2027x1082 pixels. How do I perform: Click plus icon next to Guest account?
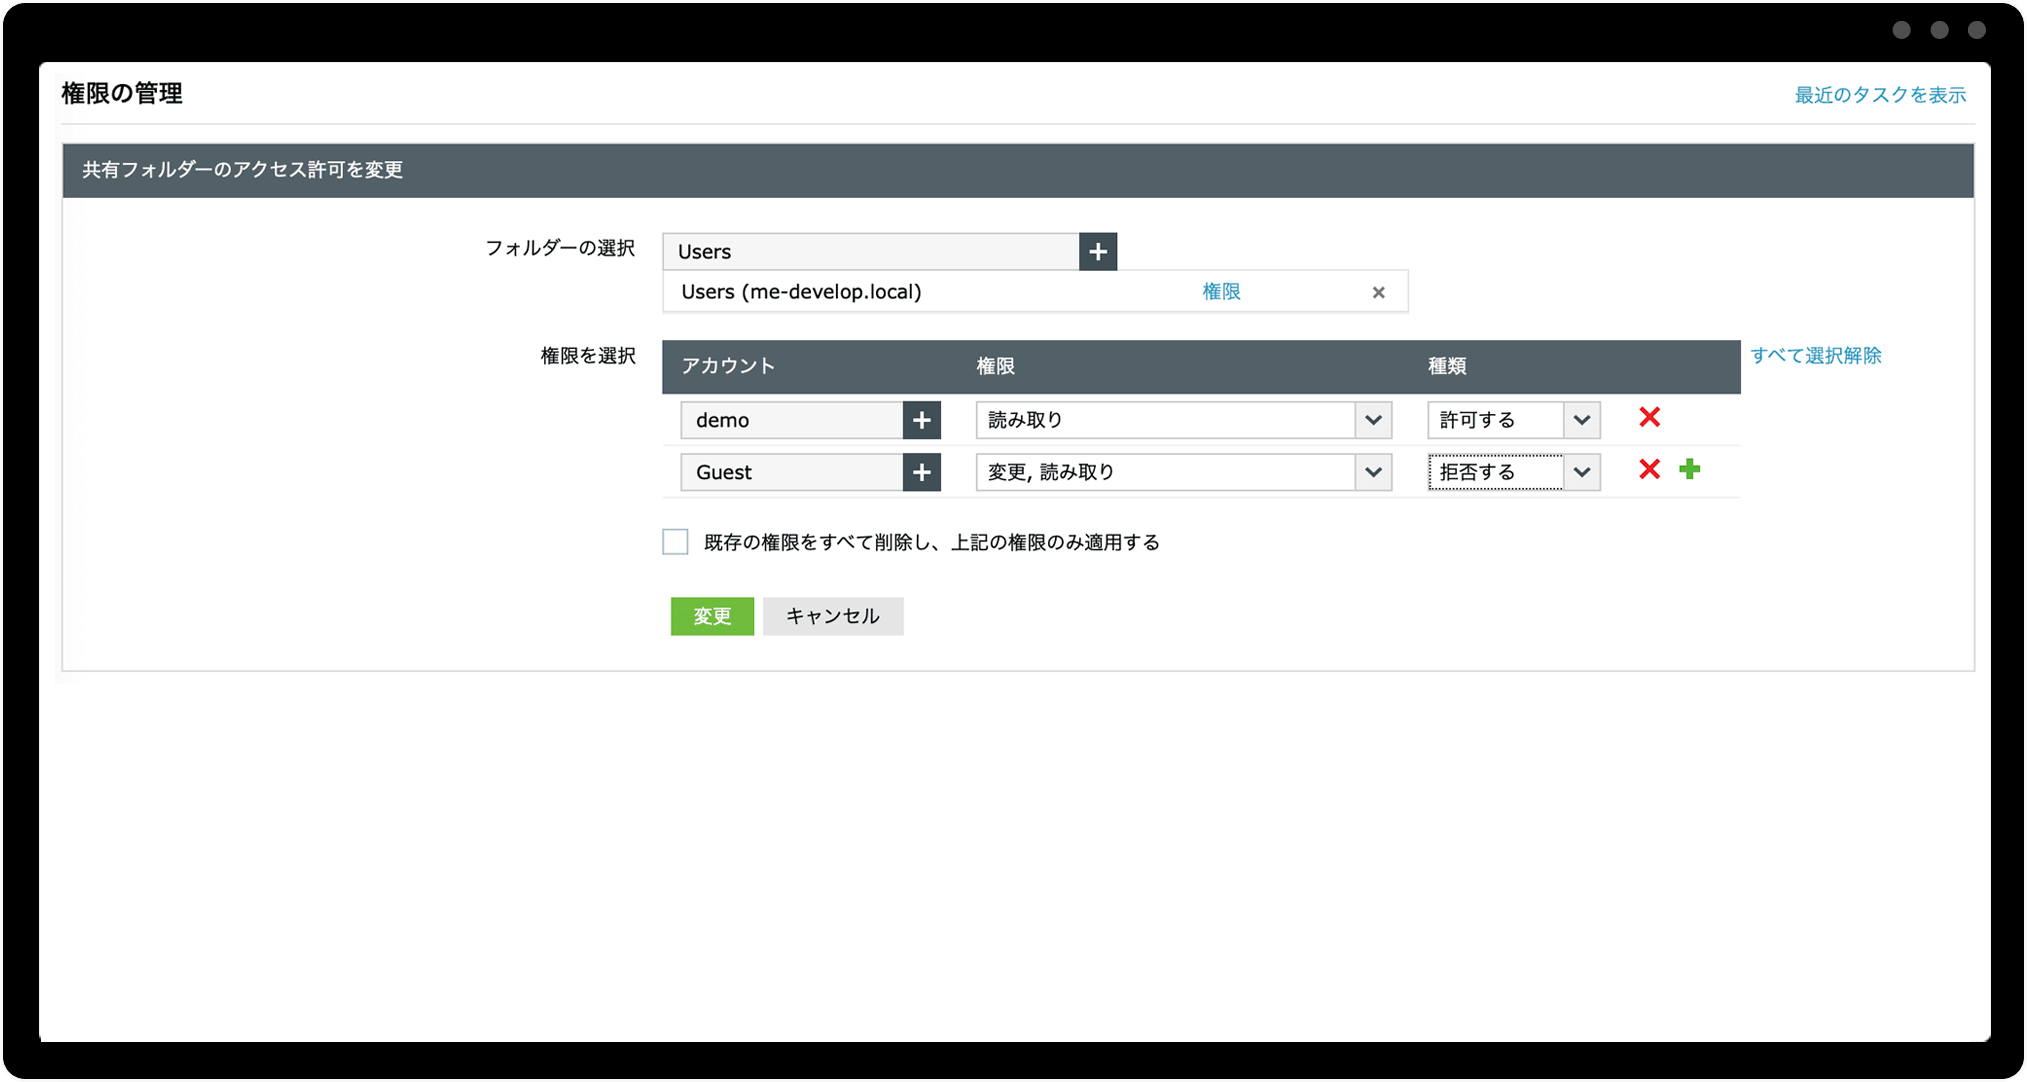(x=921, y=472)
